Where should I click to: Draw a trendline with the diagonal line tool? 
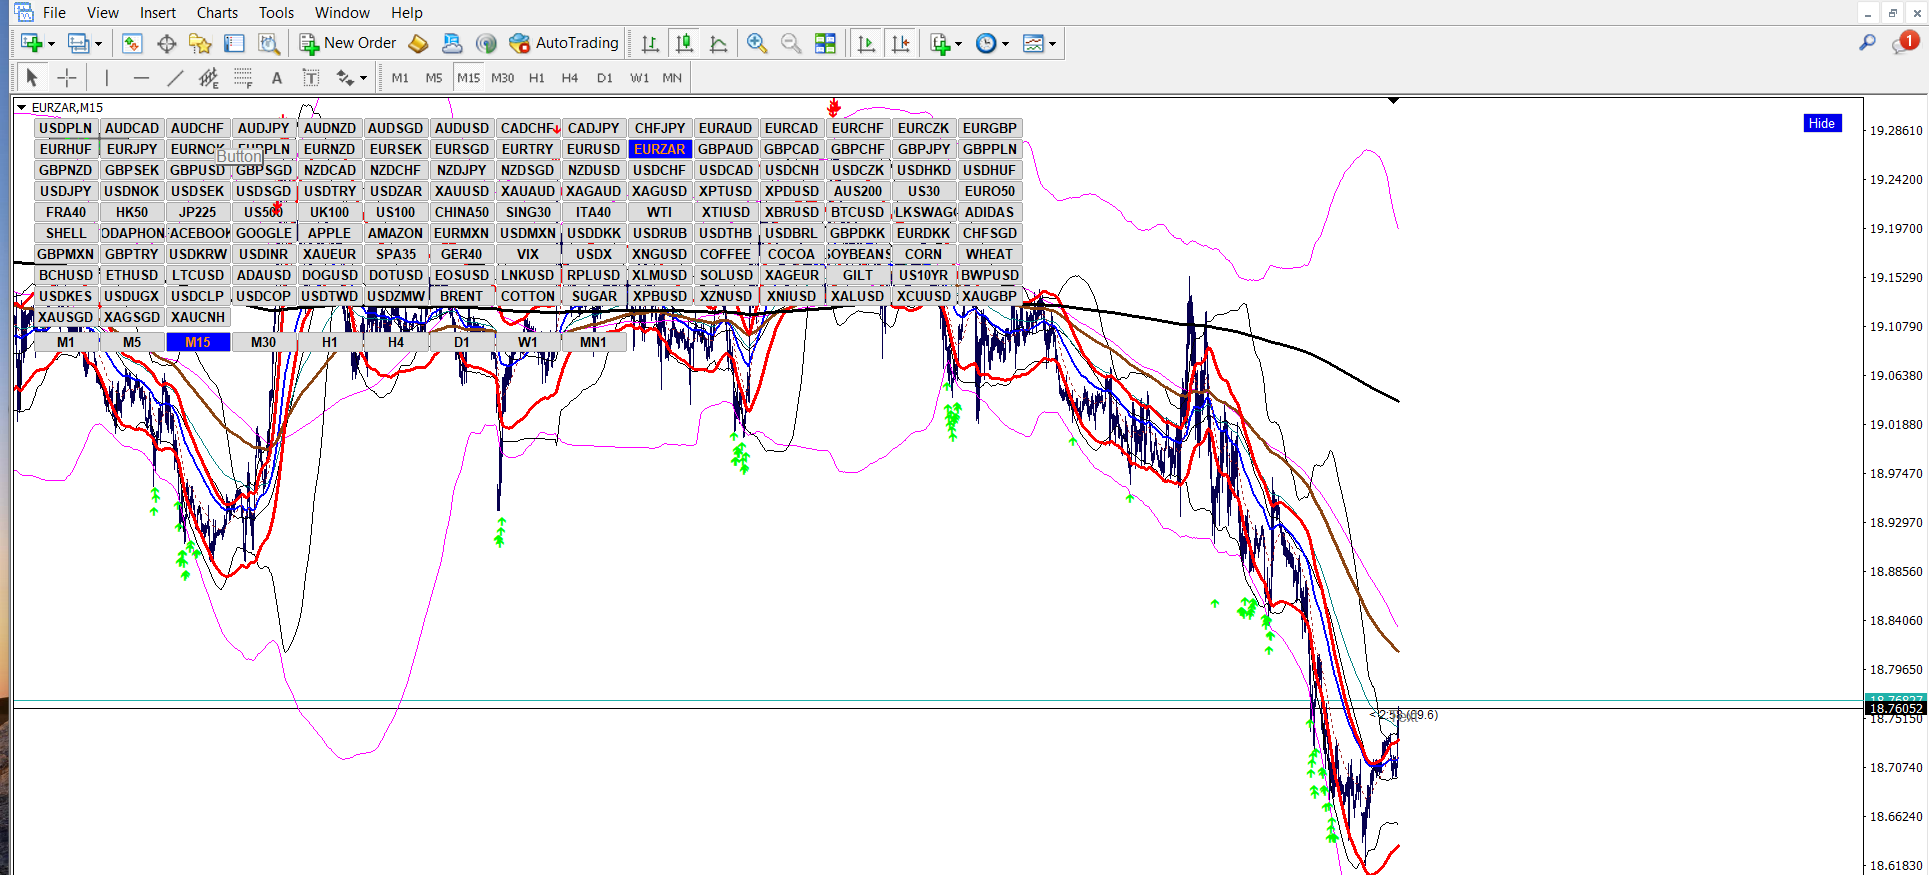tap(175, 78)
